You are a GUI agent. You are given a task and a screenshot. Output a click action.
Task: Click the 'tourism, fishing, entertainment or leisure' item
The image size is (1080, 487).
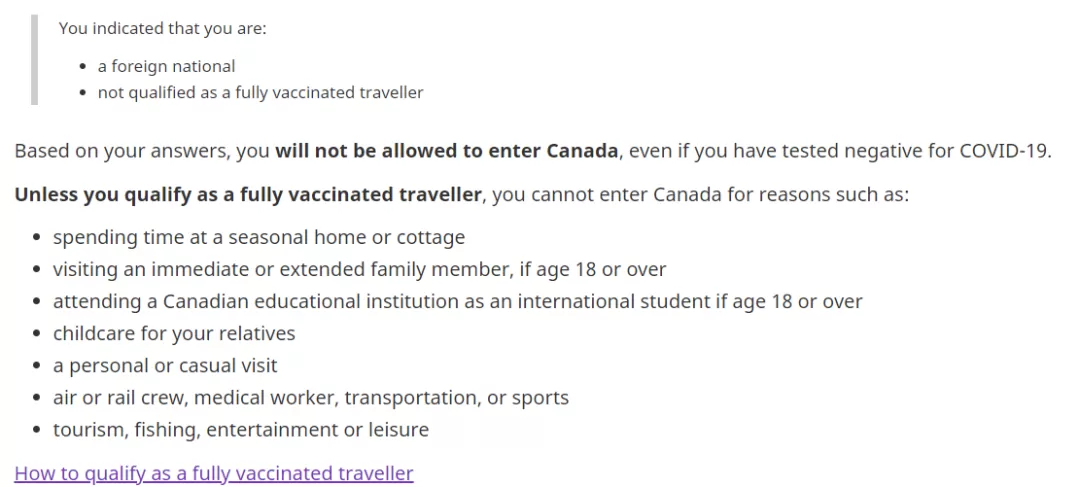241,430
